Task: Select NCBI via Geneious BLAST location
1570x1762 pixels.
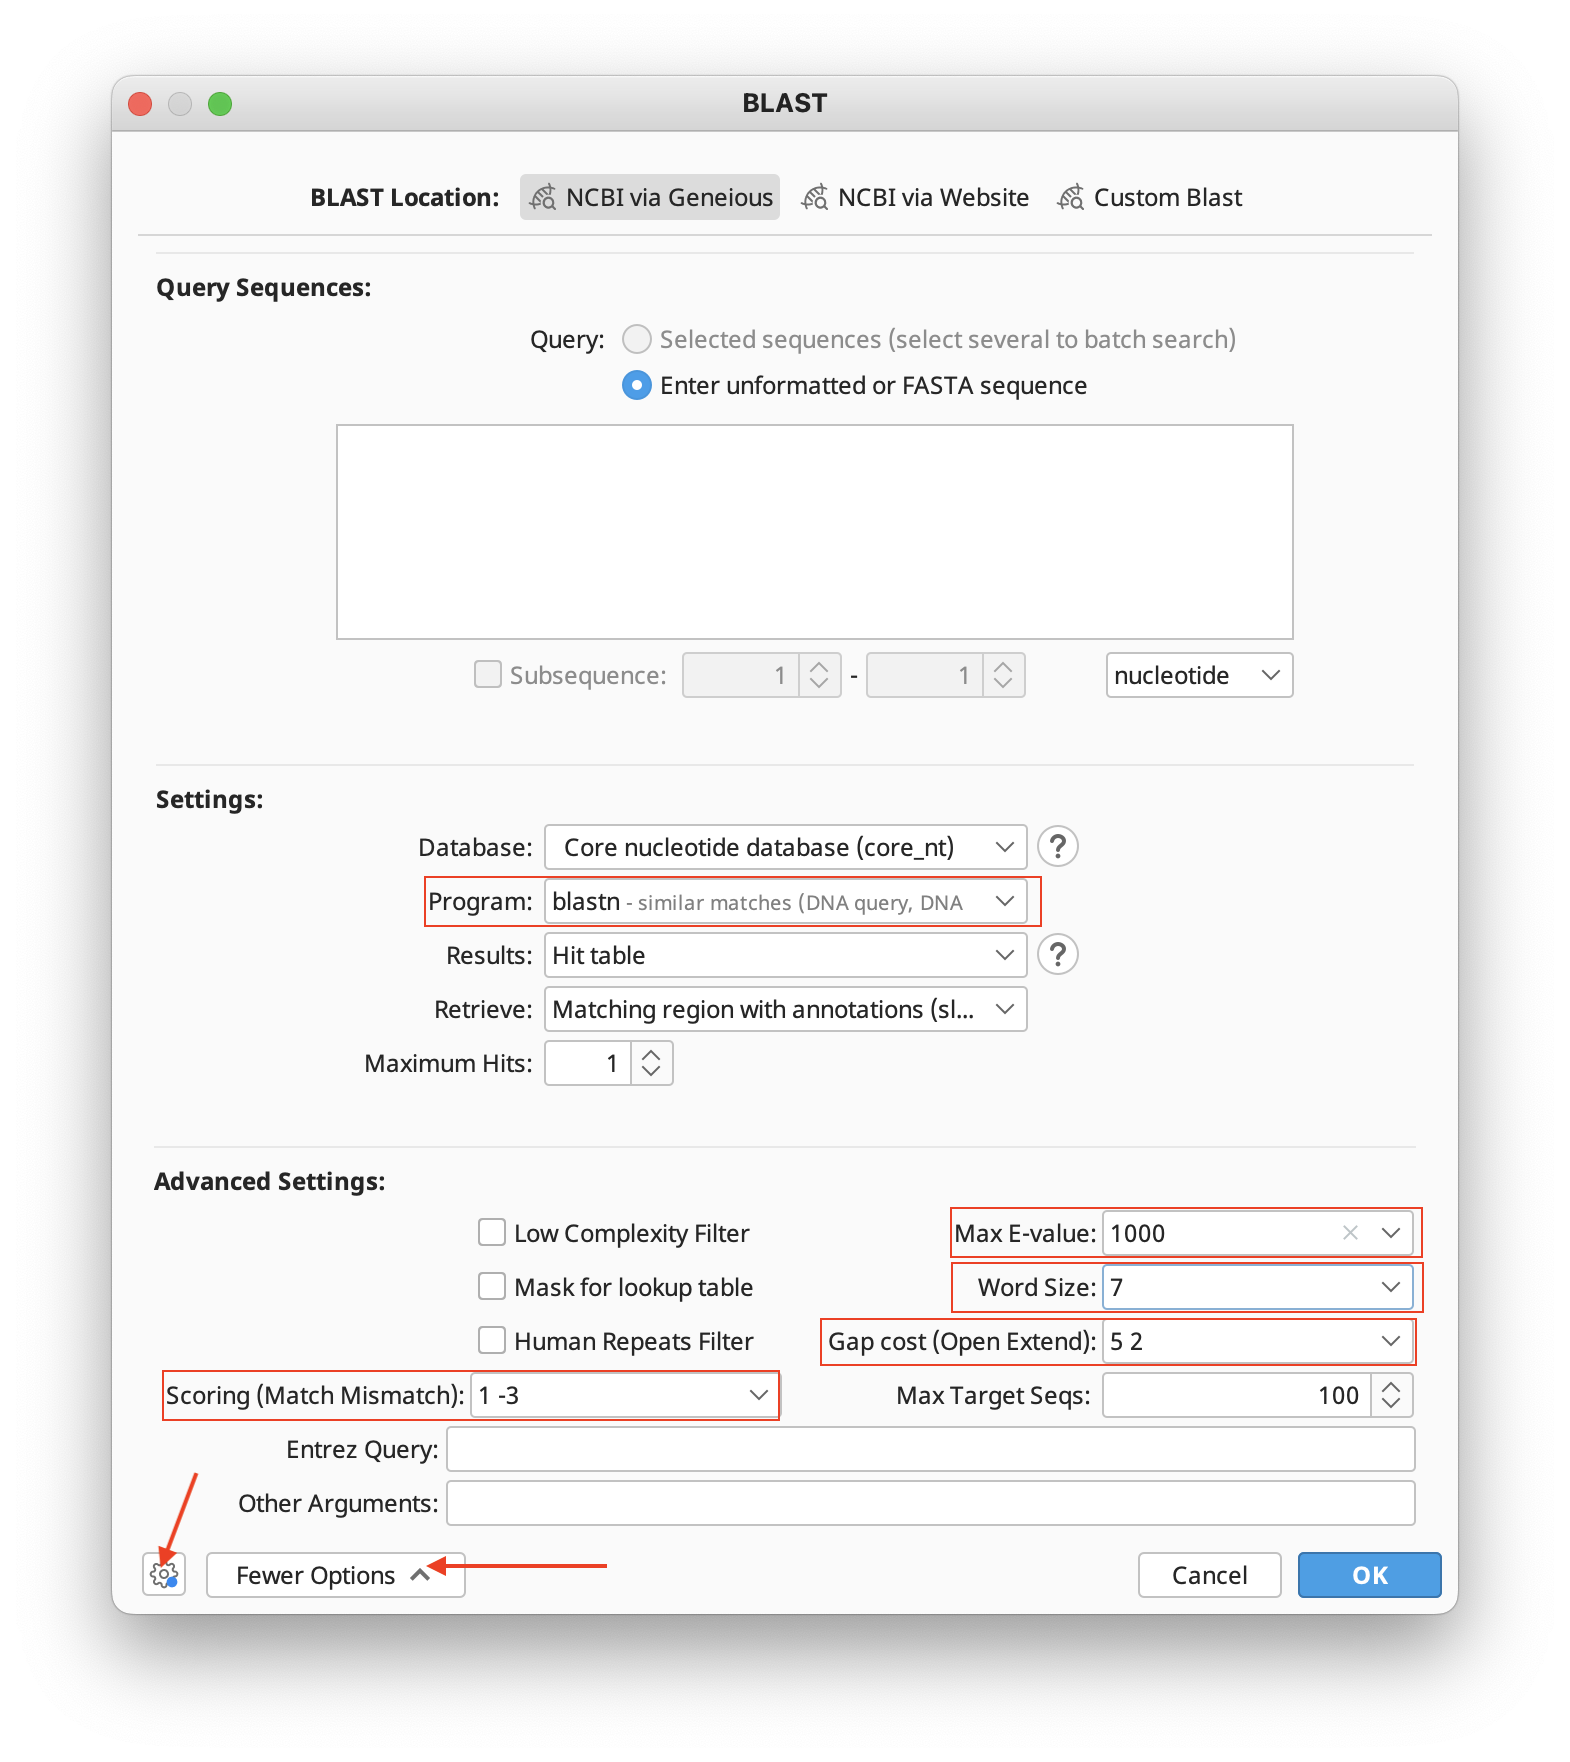Action: (x=650, y=197)
